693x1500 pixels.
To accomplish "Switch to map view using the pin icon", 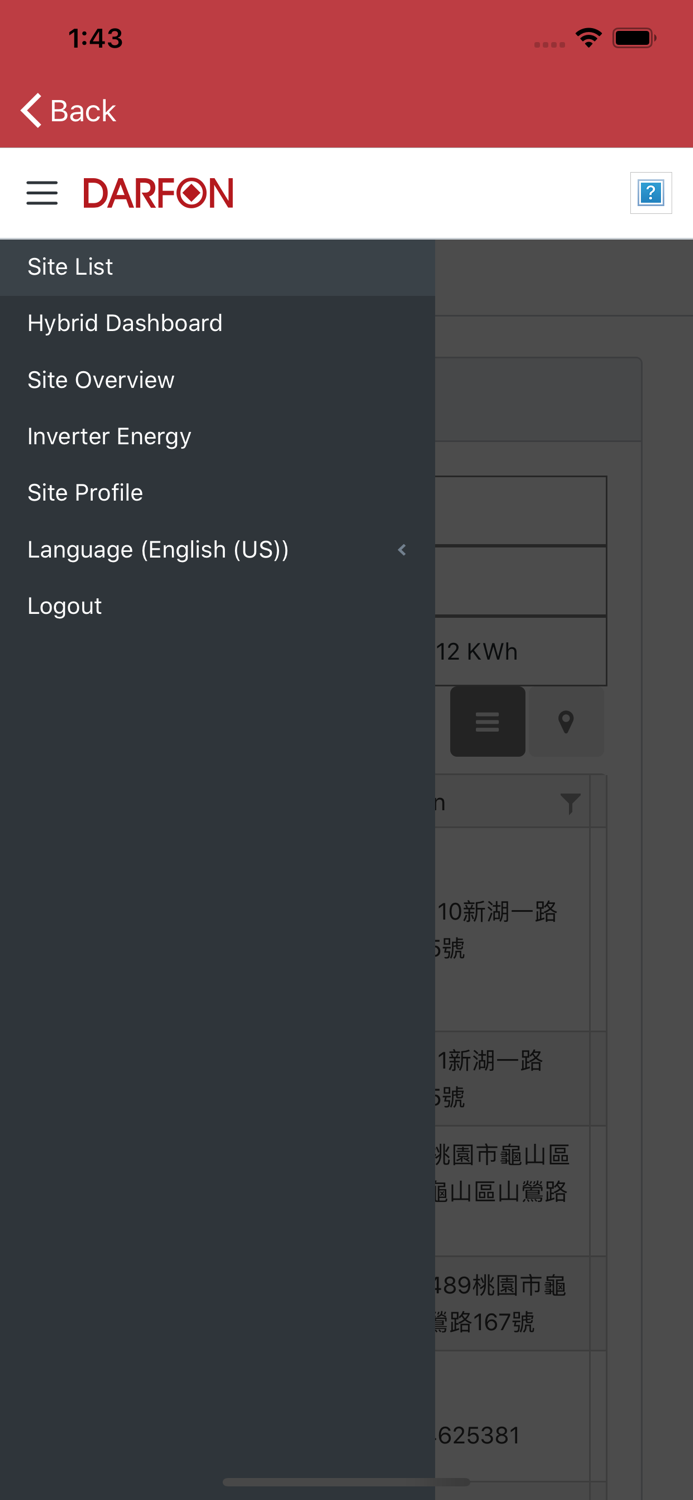I will pyautogui.click(x=566, y=721).
